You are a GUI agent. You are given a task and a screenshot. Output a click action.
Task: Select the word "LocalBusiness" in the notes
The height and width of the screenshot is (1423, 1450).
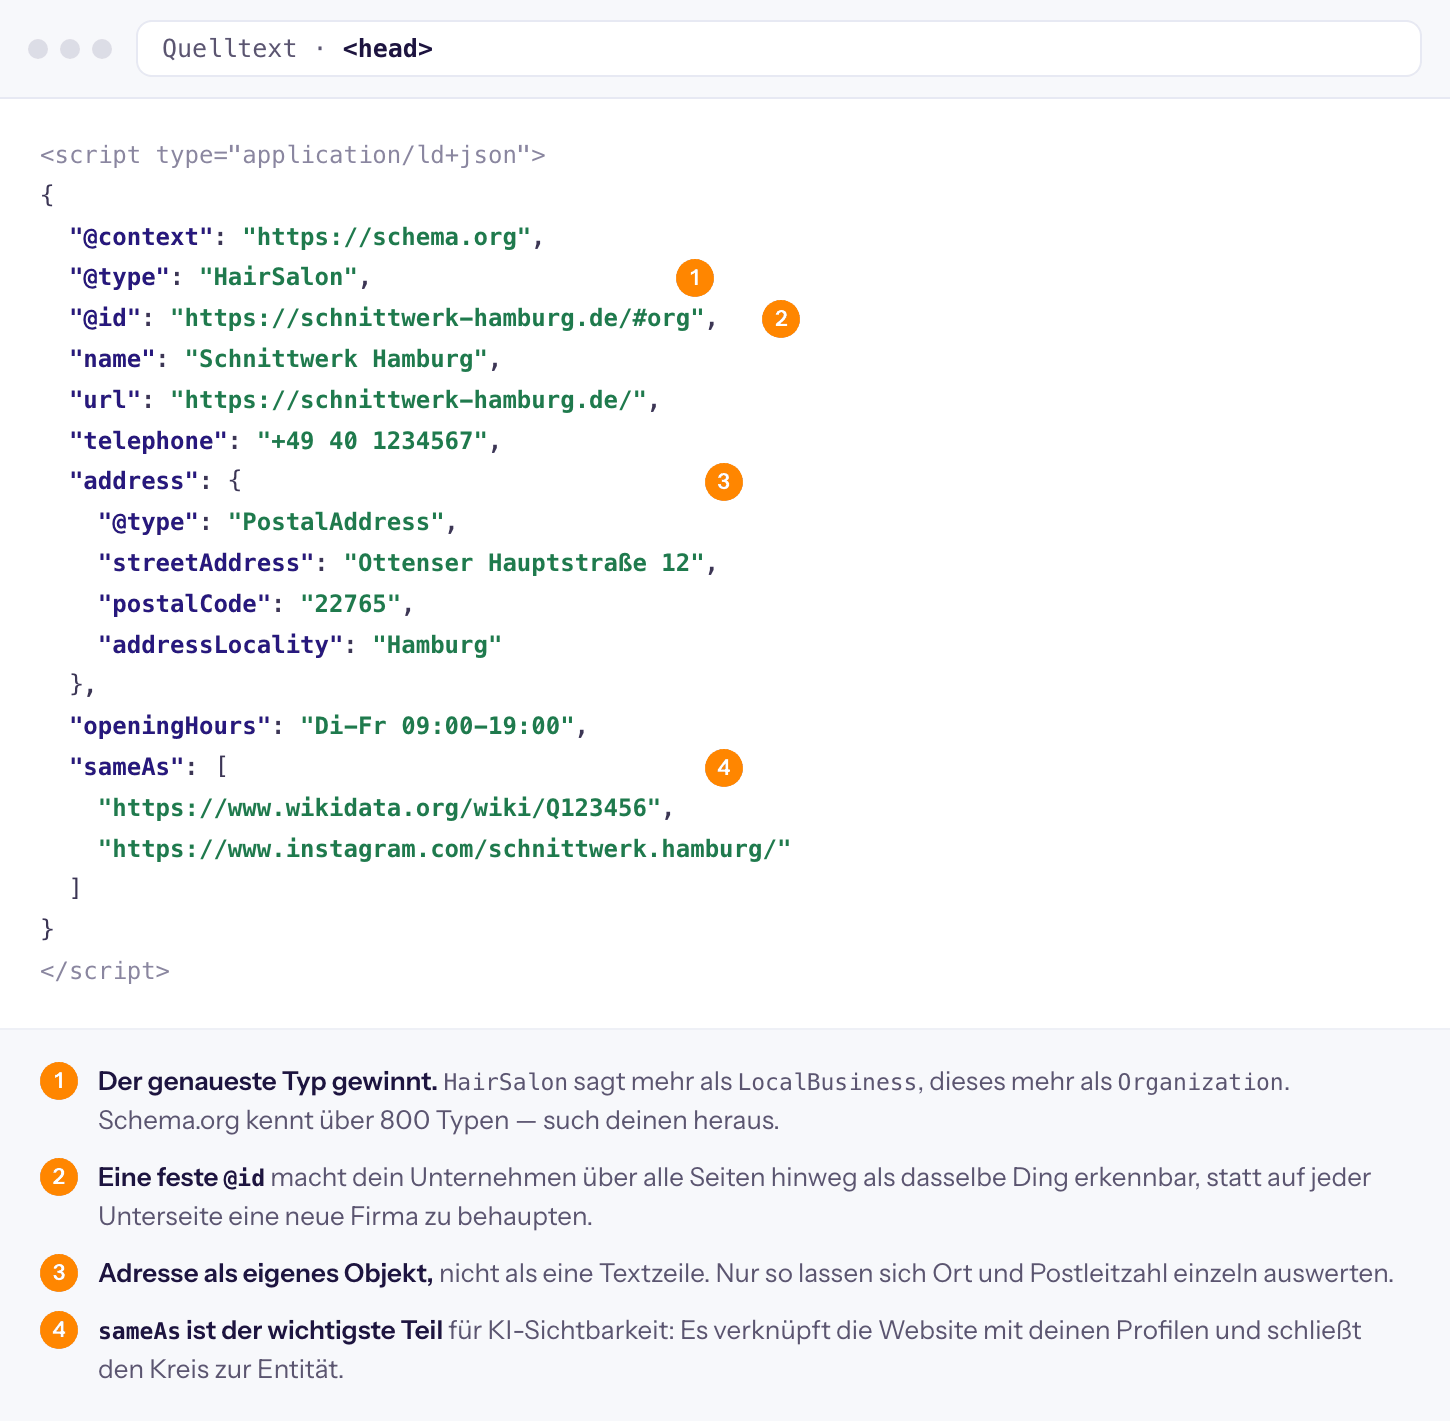click(x=827, y=1082)
